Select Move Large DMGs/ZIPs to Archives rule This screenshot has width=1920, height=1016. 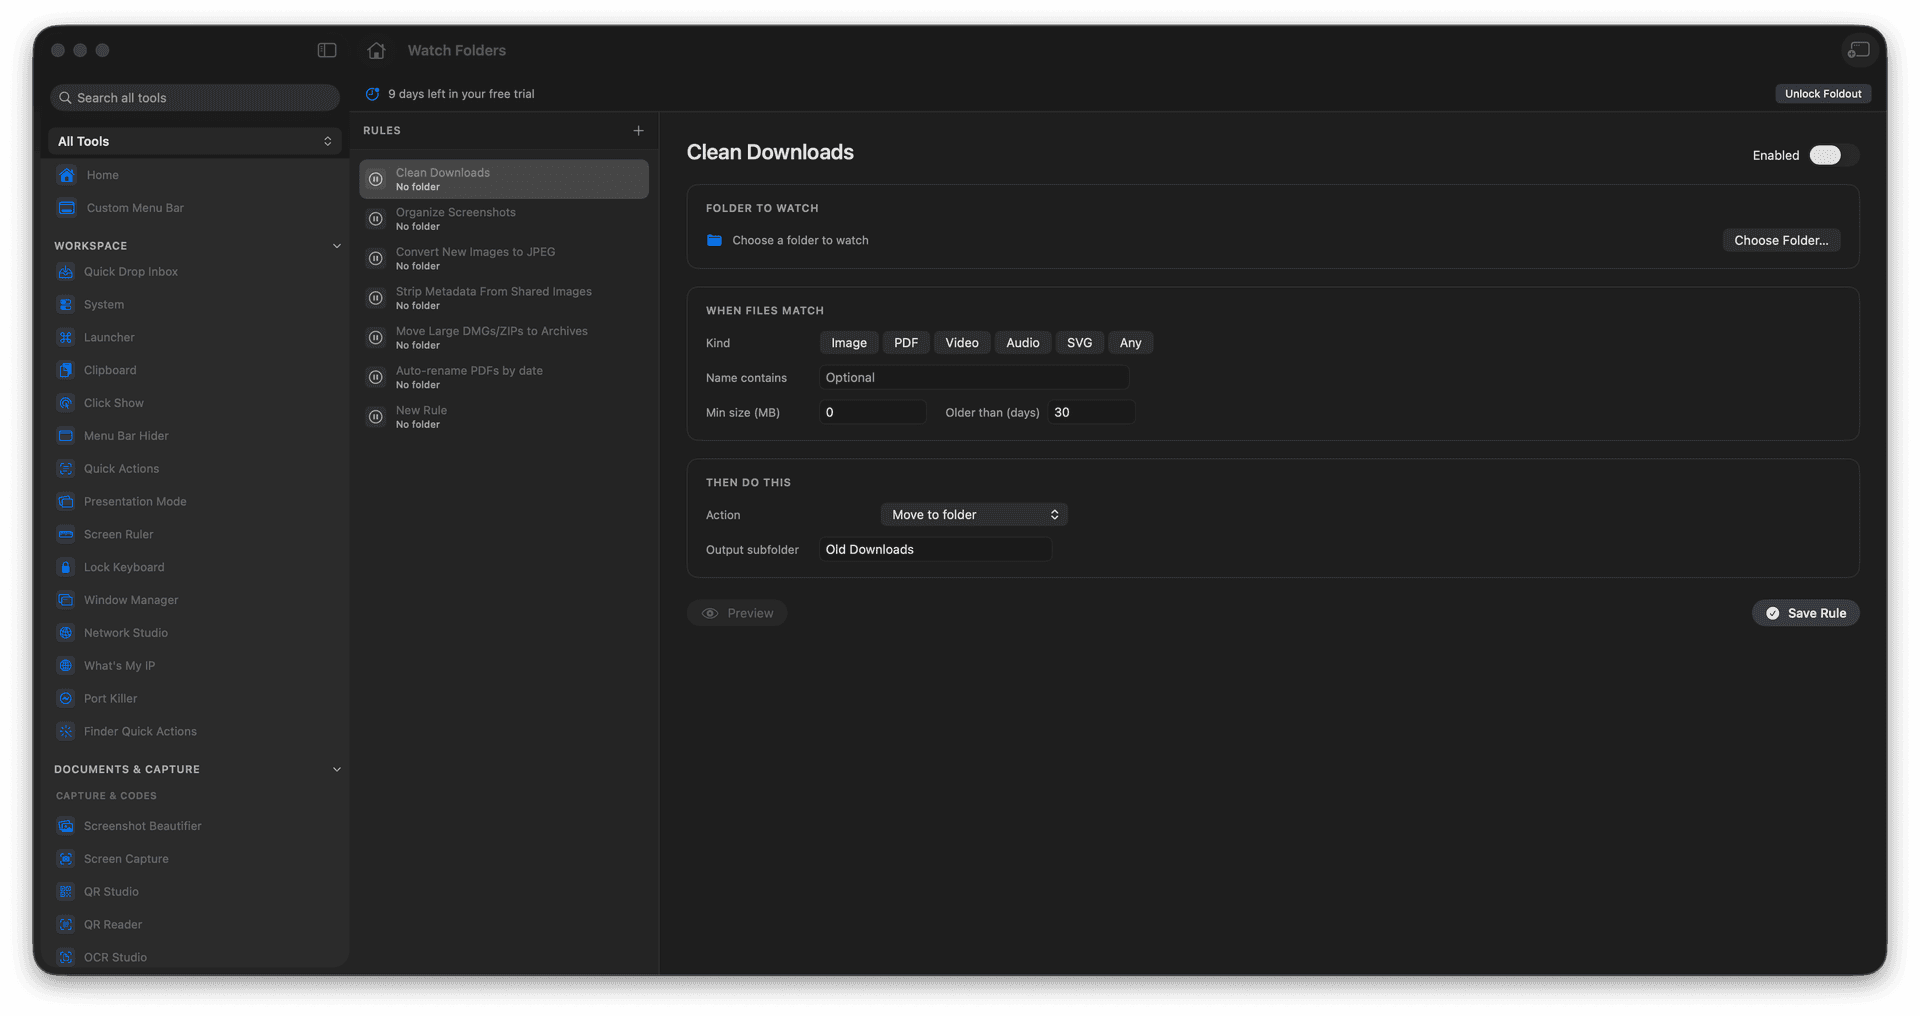click(504, 338)
